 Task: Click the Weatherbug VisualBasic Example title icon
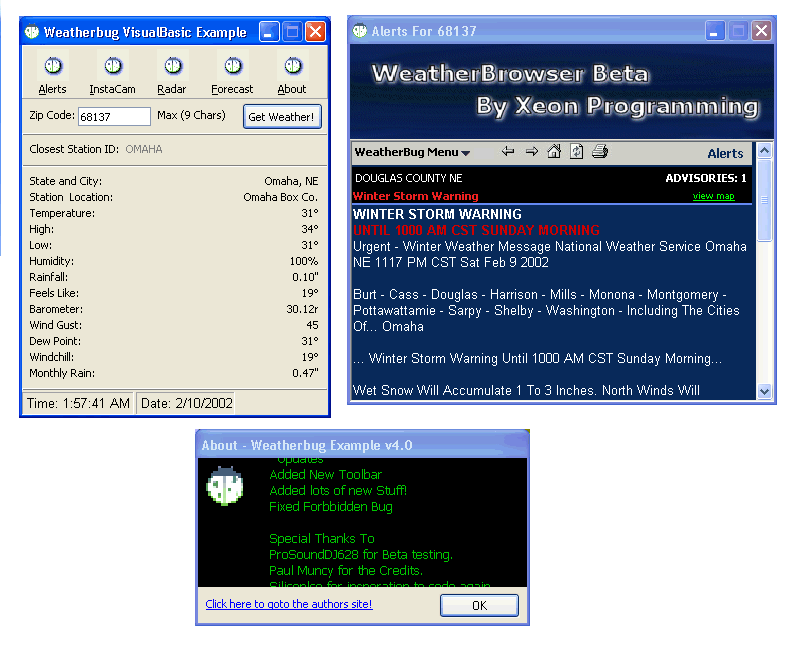click(x=32, y=32)
